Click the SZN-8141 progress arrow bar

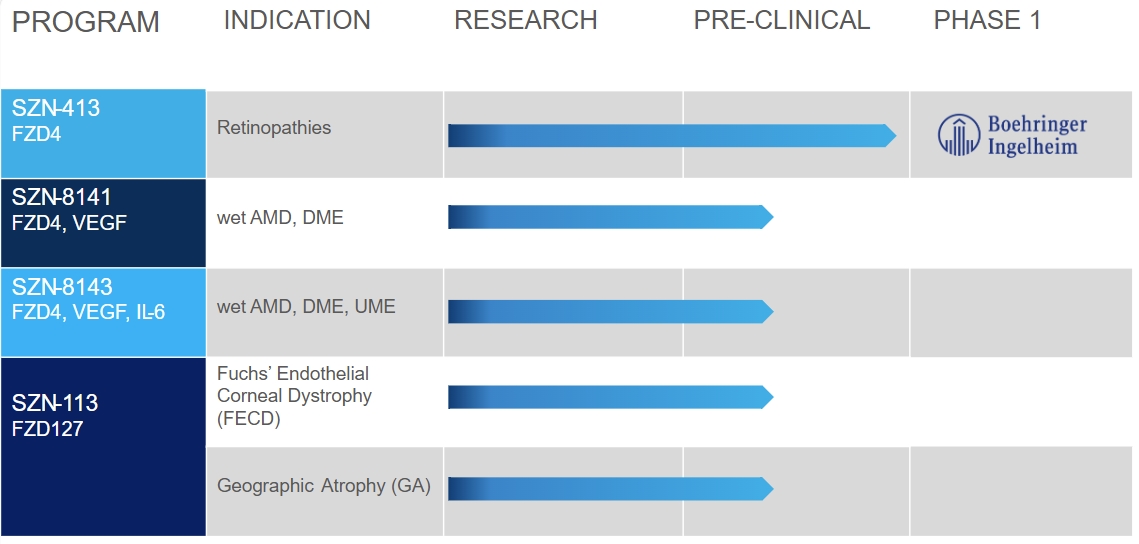[610, 217]
